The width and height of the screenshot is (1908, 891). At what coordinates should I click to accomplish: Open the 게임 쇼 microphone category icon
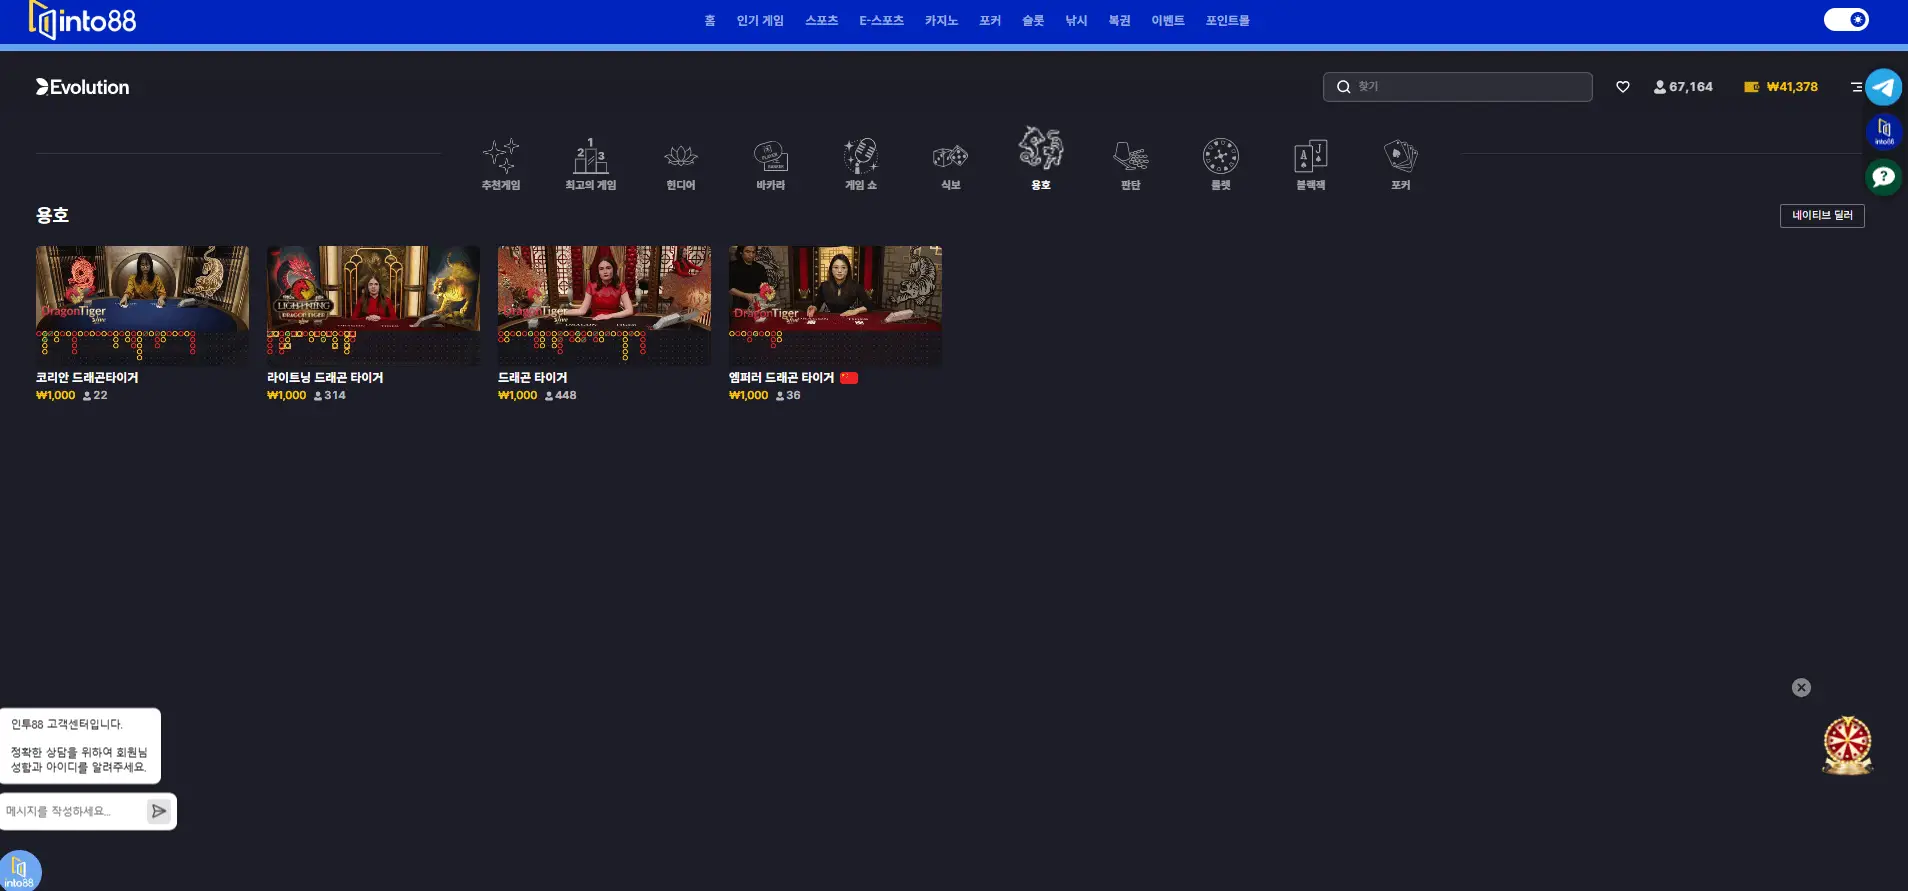click(861, 156)
